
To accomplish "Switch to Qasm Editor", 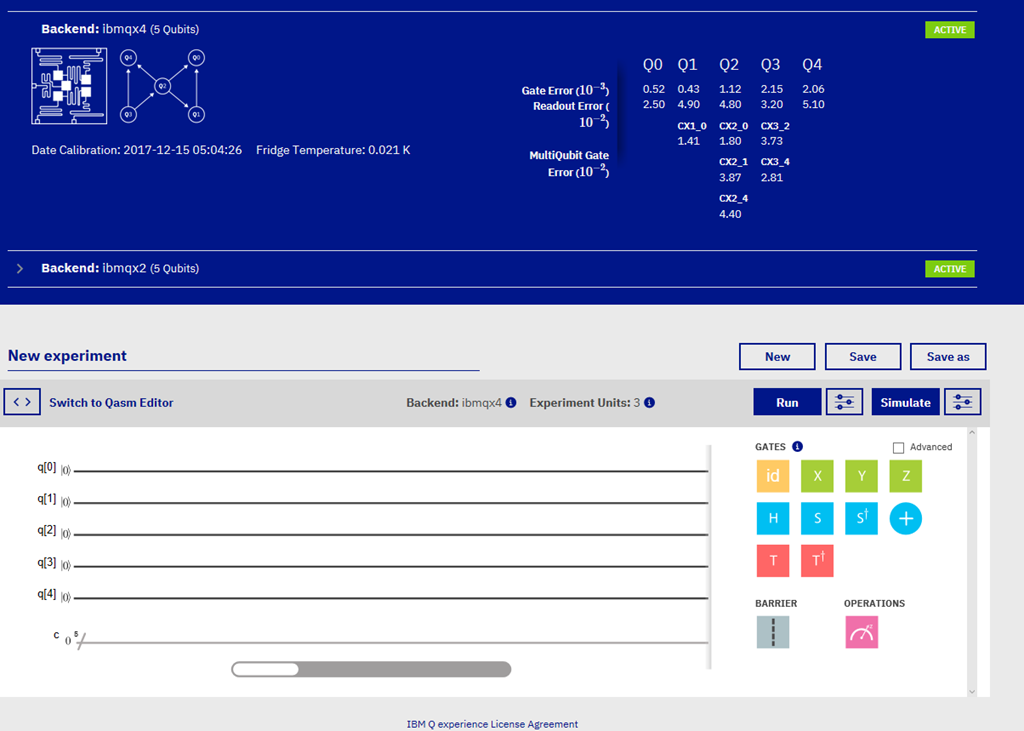I will pos(111,402).
